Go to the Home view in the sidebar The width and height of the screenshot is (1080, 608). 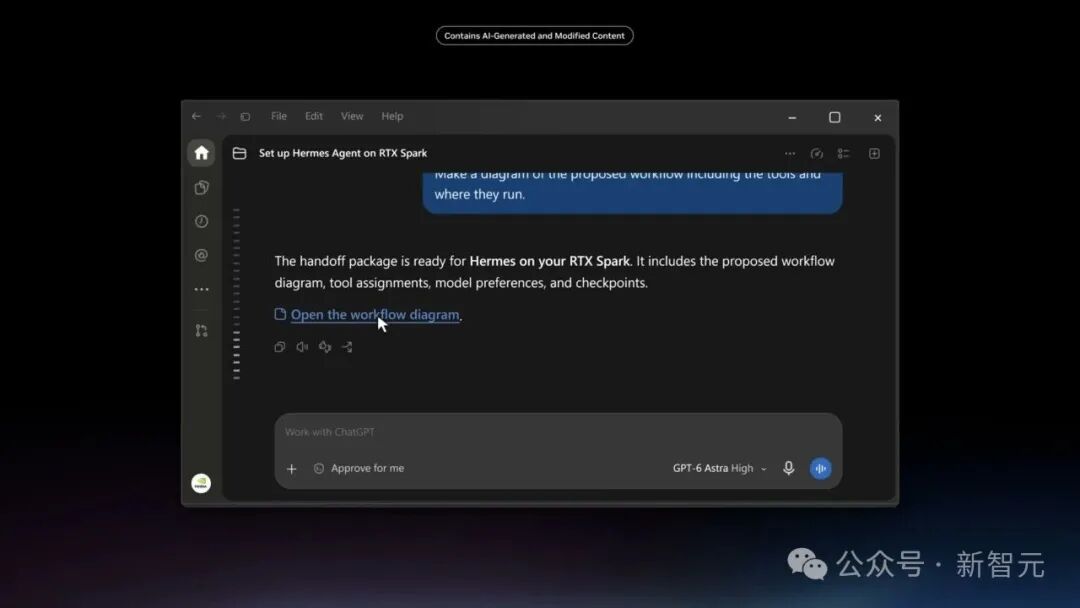point(201,153)
